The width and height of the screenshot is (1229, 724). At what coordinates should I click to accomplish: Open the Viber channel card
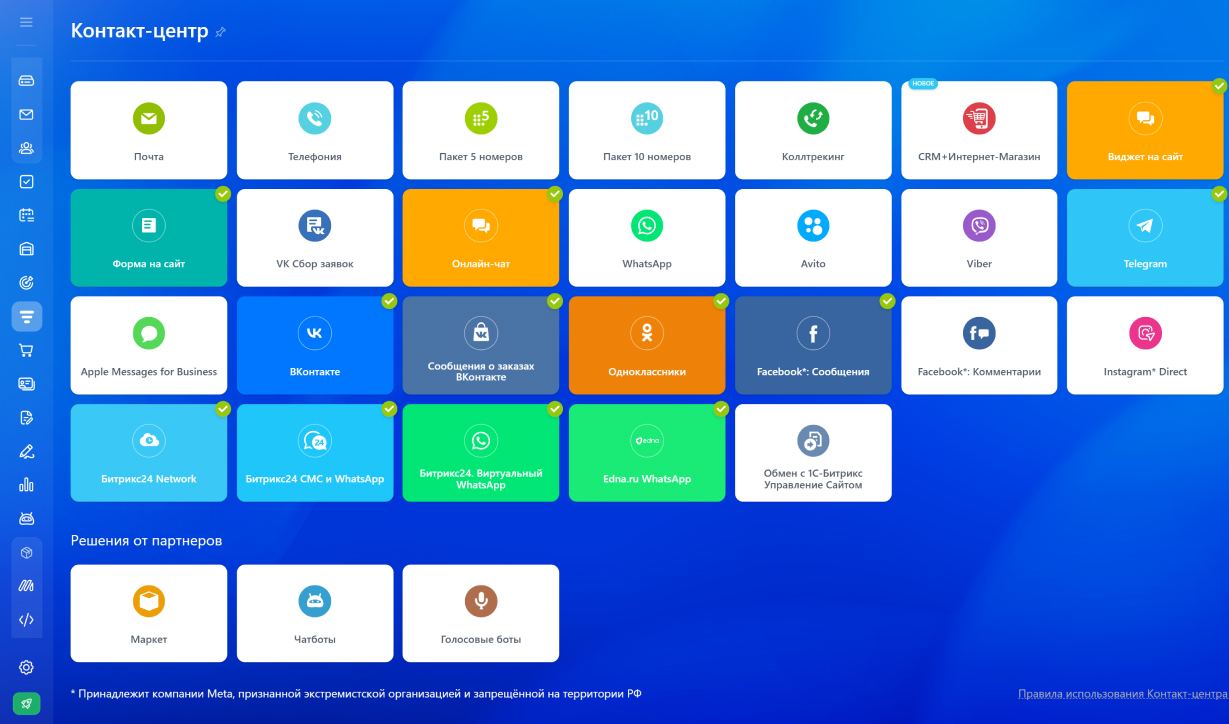(x=979, y=238)
